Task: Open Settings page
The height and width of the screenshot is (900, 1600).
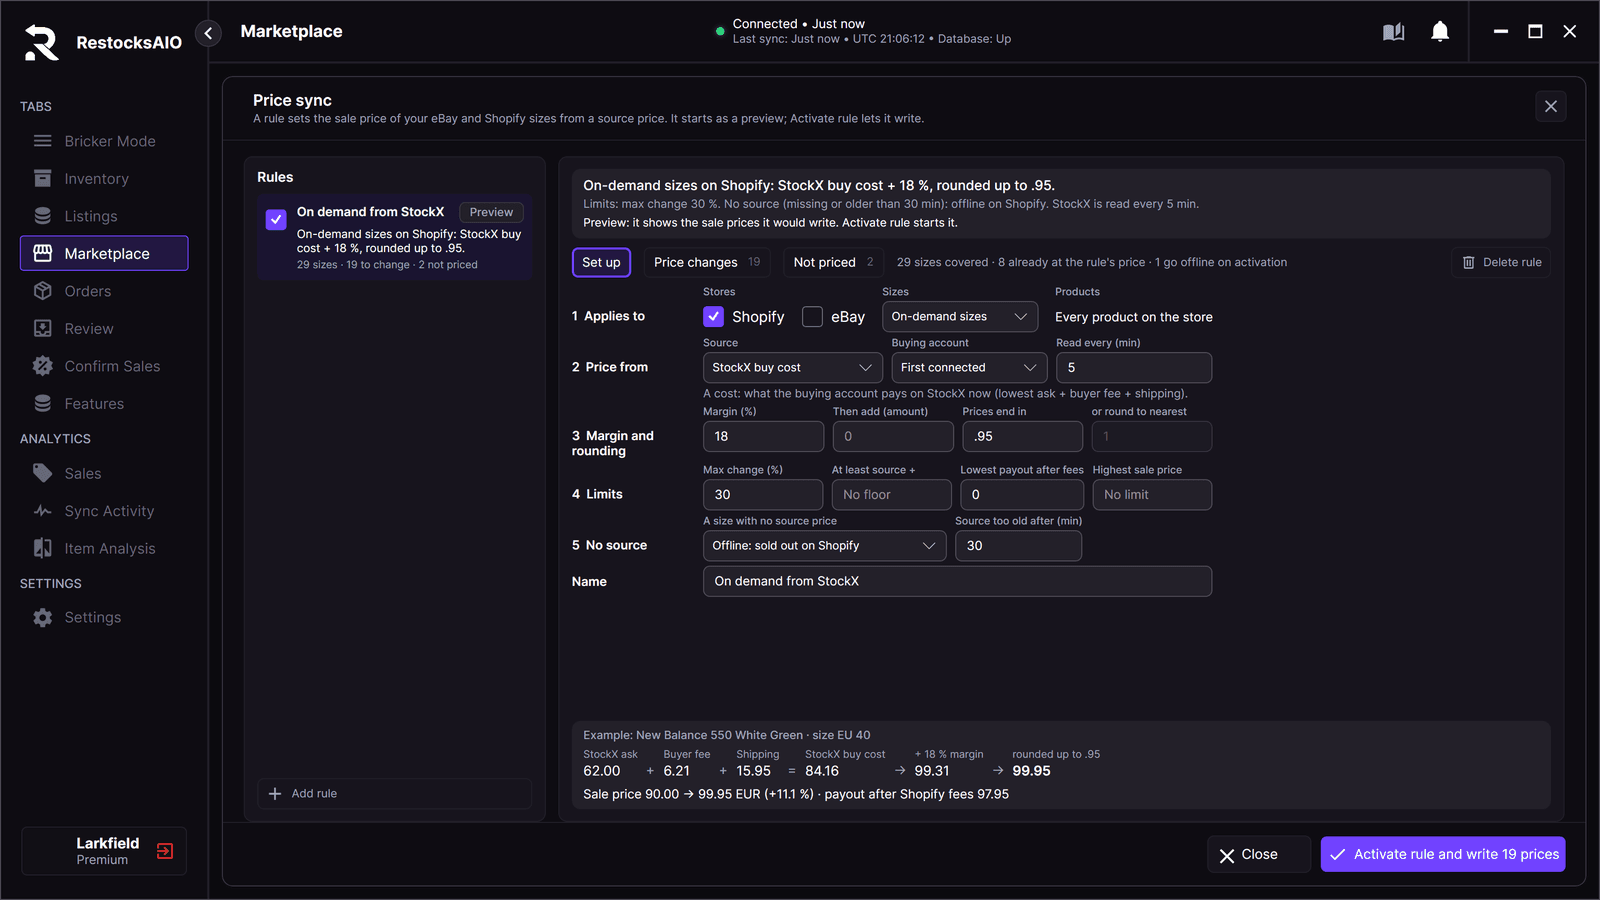Action: (104, 618)
